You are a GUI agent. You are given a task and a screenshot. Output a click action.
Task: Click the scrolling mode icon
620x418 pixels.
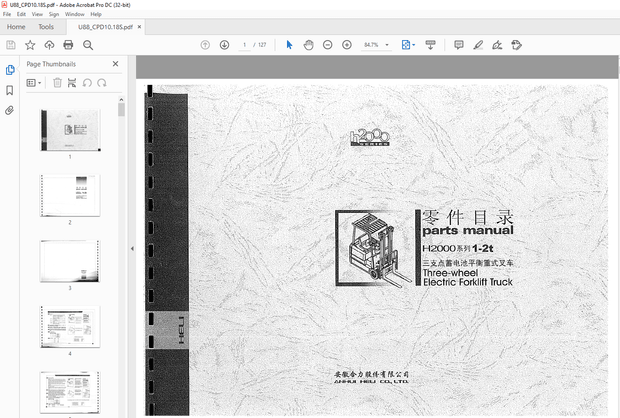pos(430,45)
